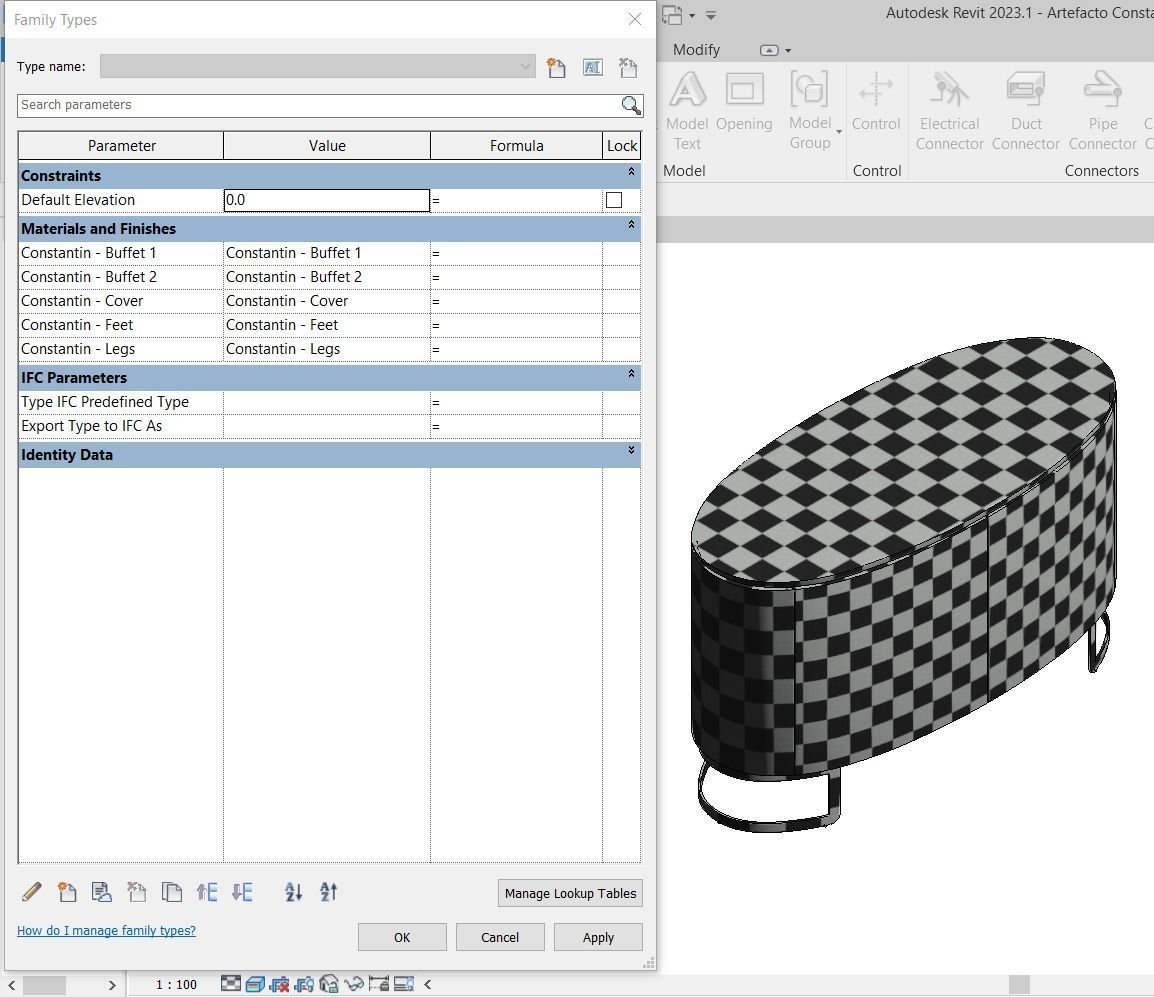Click the Type IFC Predefined Type parameter
Image resolution: width=1154 pixels, height=997 pixels.
(121, 402)
